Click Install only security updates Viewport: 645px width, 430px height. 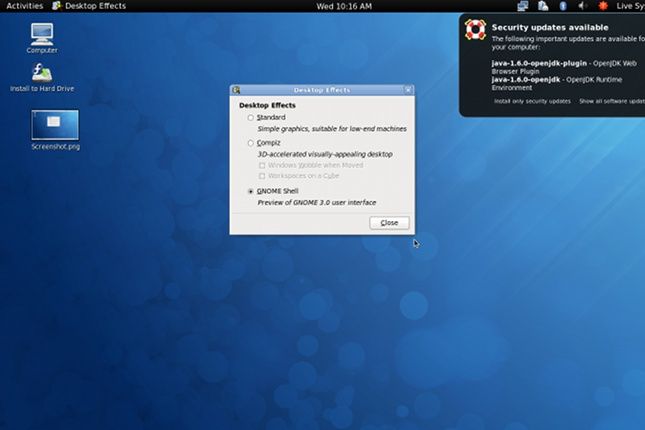tap(532, 101)
